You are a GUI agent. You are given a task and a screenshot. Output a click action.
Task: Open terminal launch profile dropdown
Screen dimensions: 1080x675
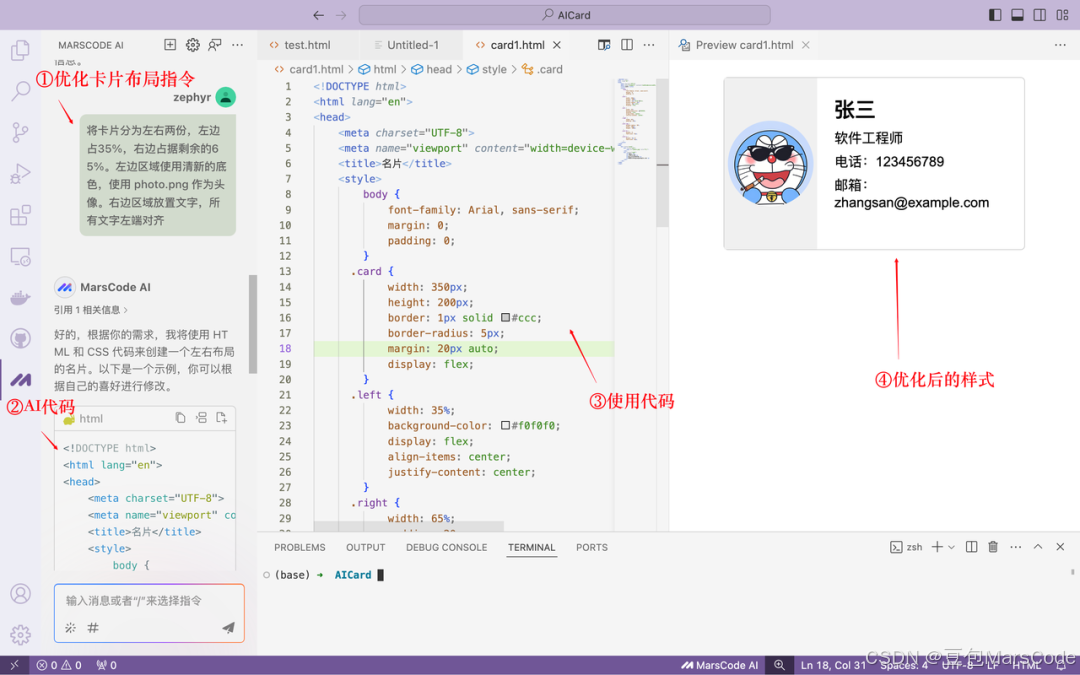click(x=952, y=547)
